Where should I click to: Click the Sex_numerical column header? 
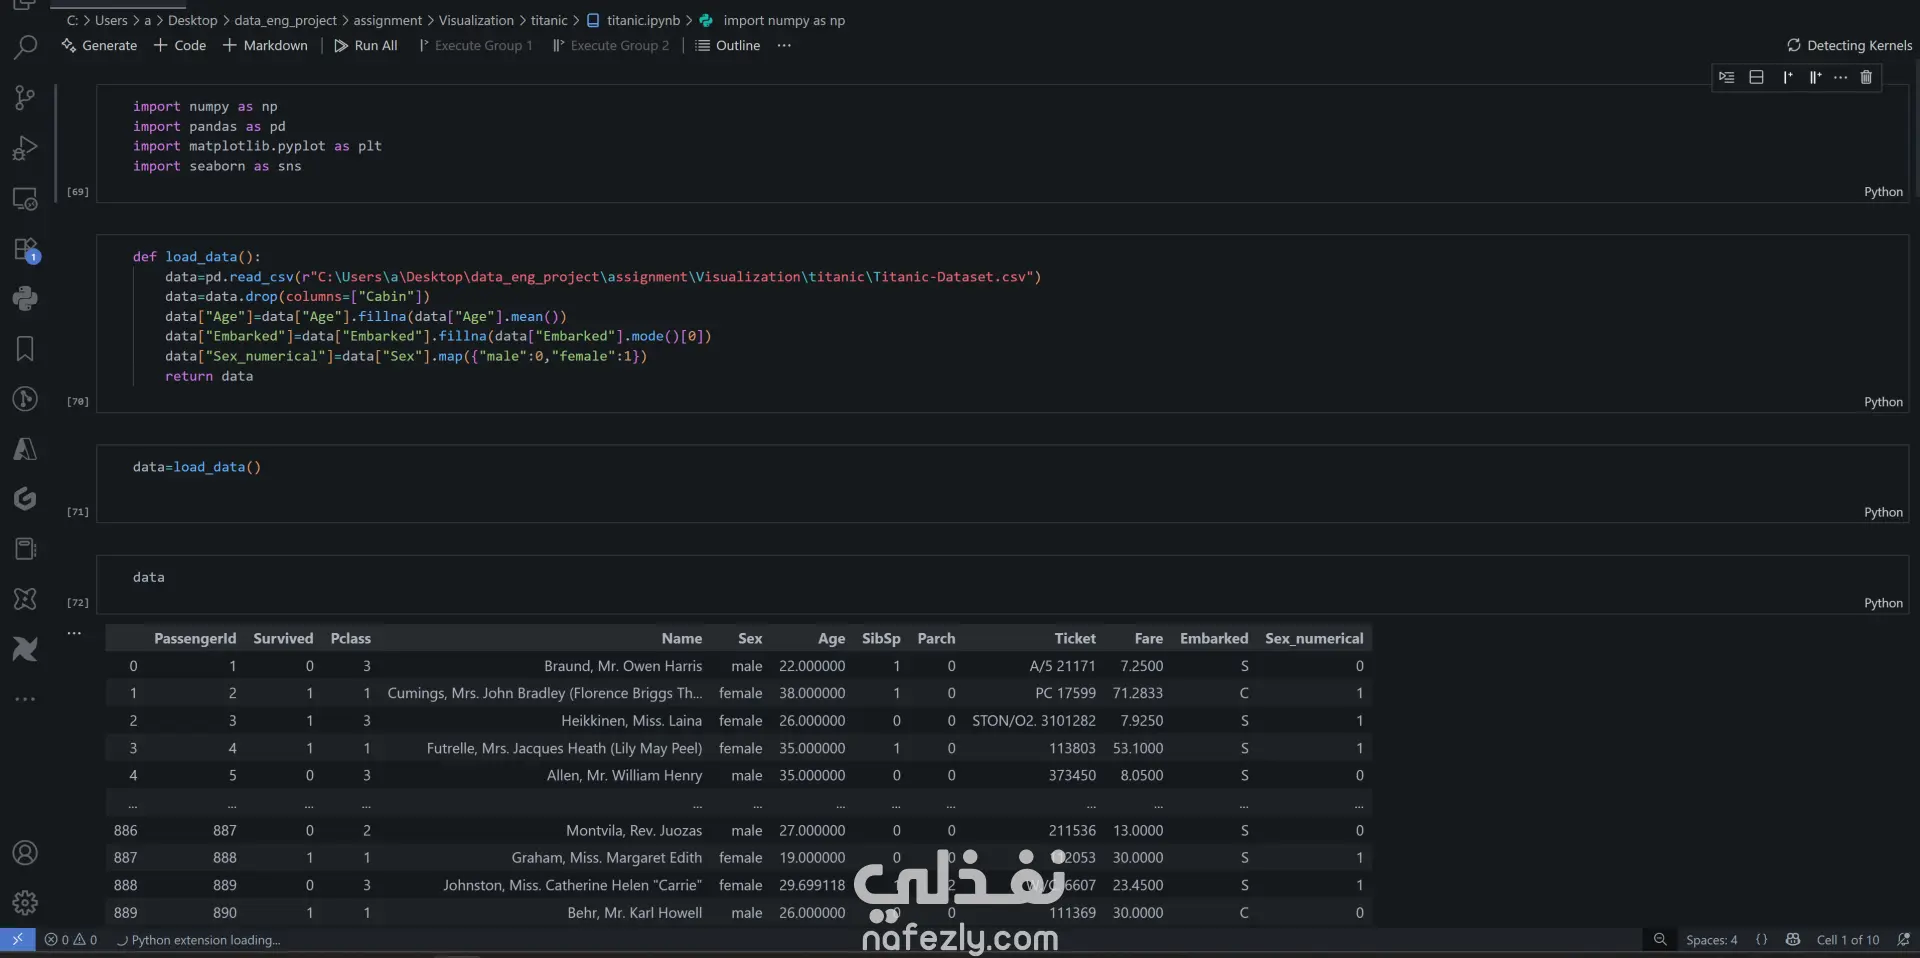tap(1314, 639)
